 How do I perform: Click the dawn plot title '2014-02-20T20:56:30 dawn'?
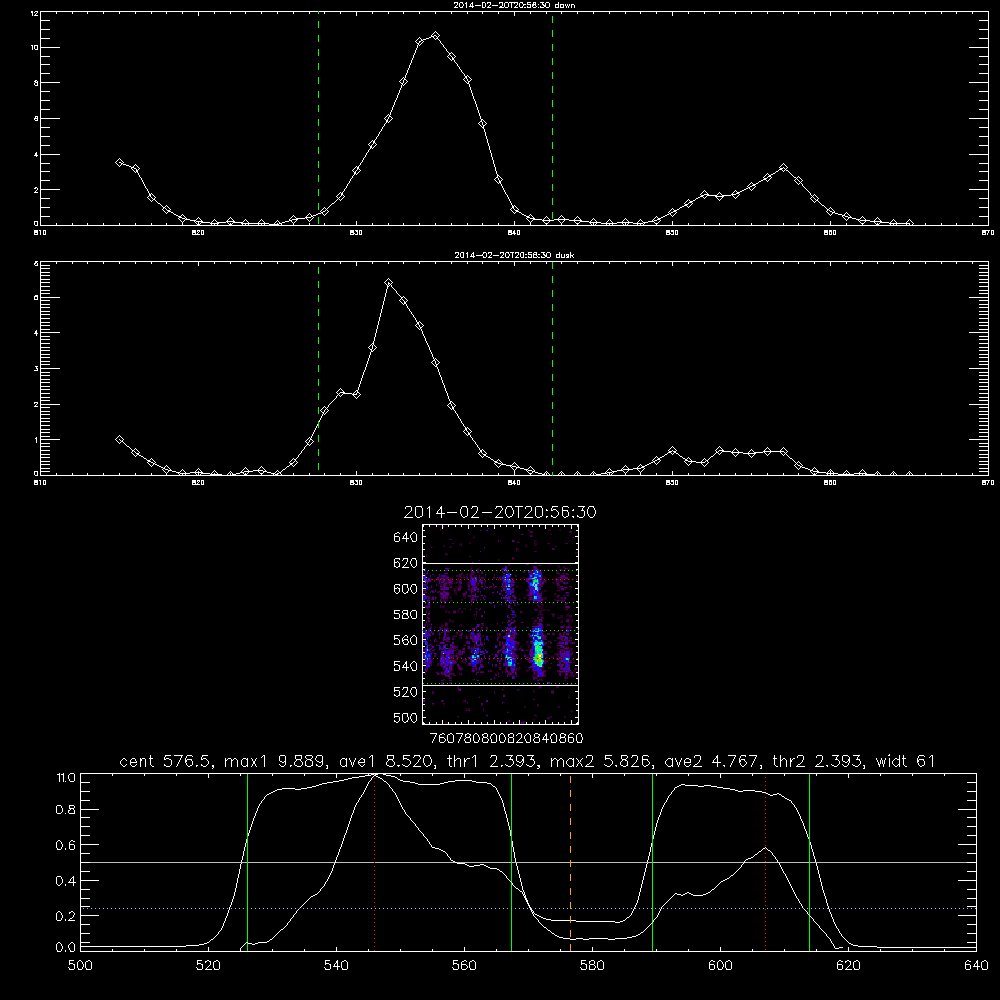[x=514, y=4]
